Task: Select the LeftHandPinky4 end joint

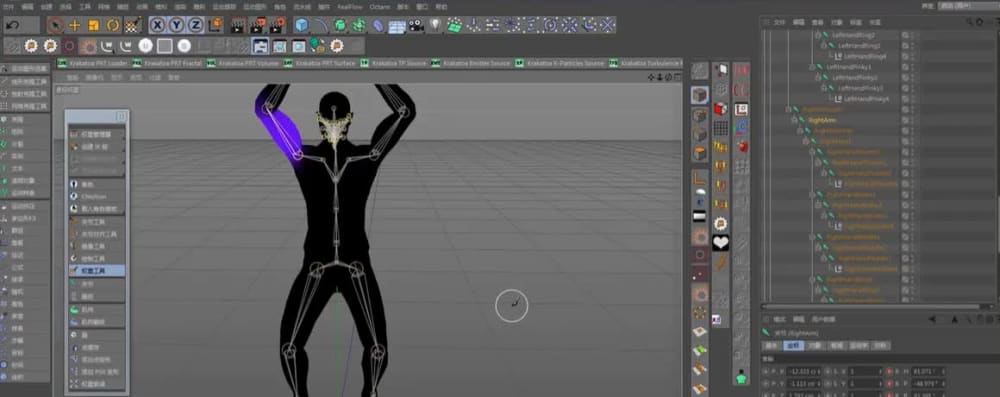Action: (866, 99)
